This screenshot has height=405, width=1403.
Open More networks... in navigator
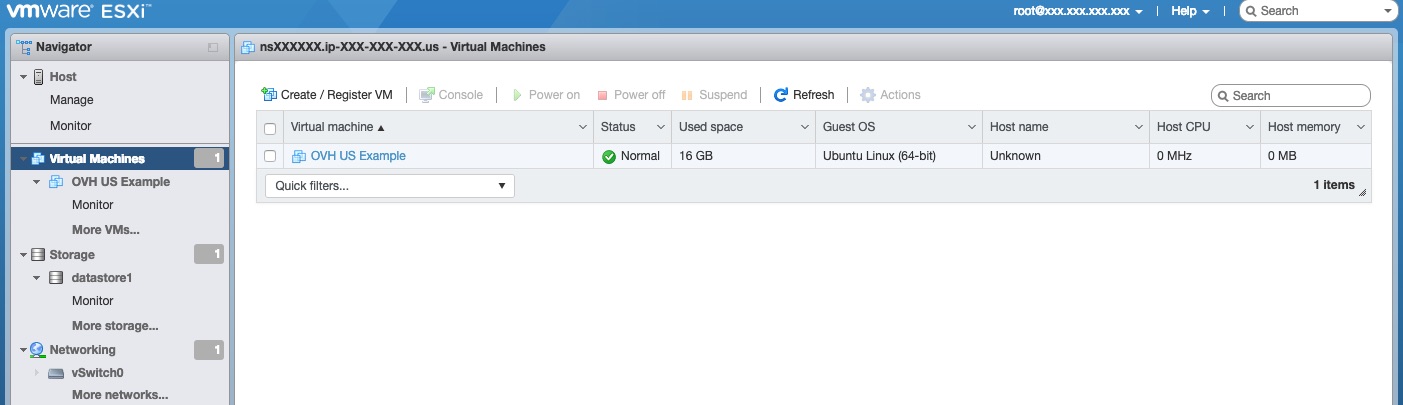click(120, 395)
